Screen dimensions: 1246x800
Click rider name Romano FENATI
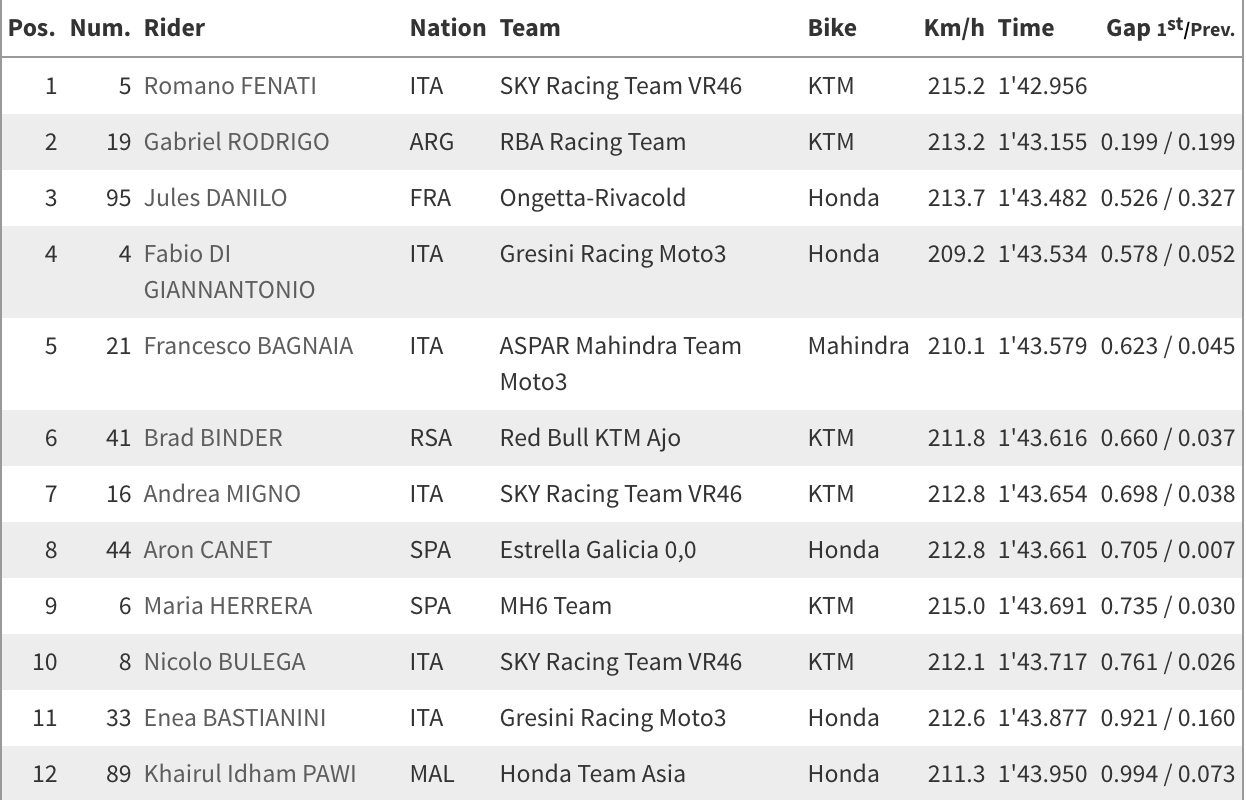[230, 86]
